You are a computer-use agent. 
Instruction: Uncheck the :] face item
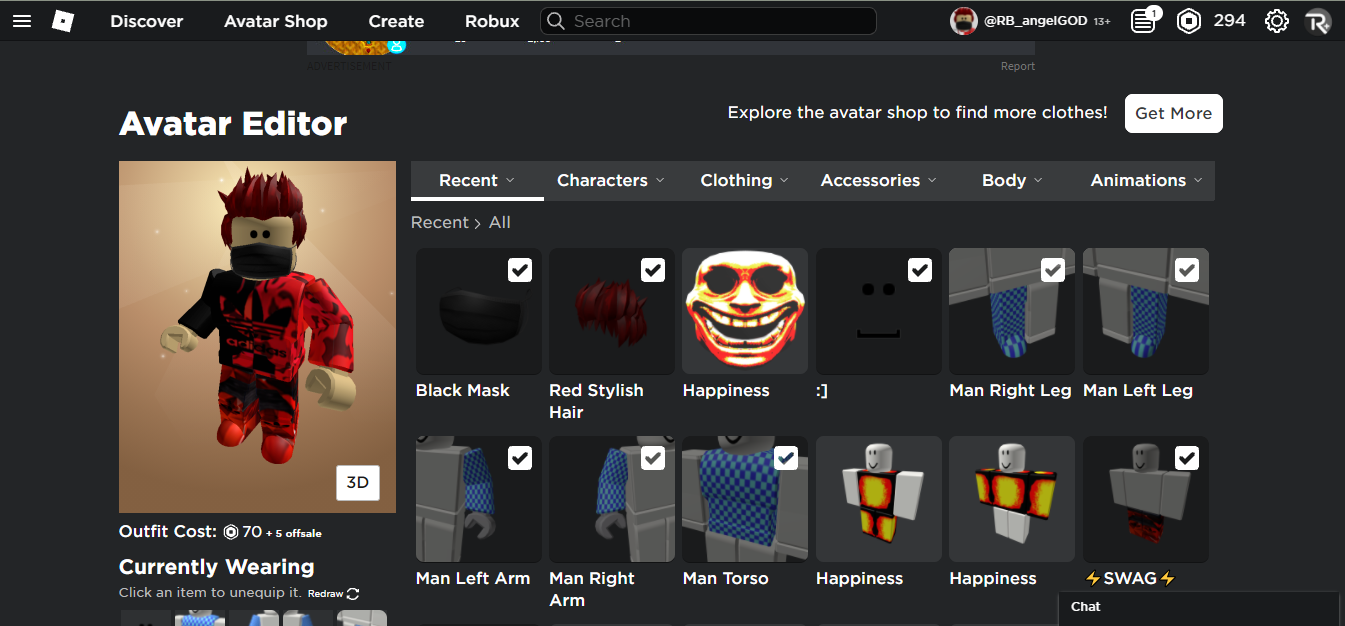point(920,270)
